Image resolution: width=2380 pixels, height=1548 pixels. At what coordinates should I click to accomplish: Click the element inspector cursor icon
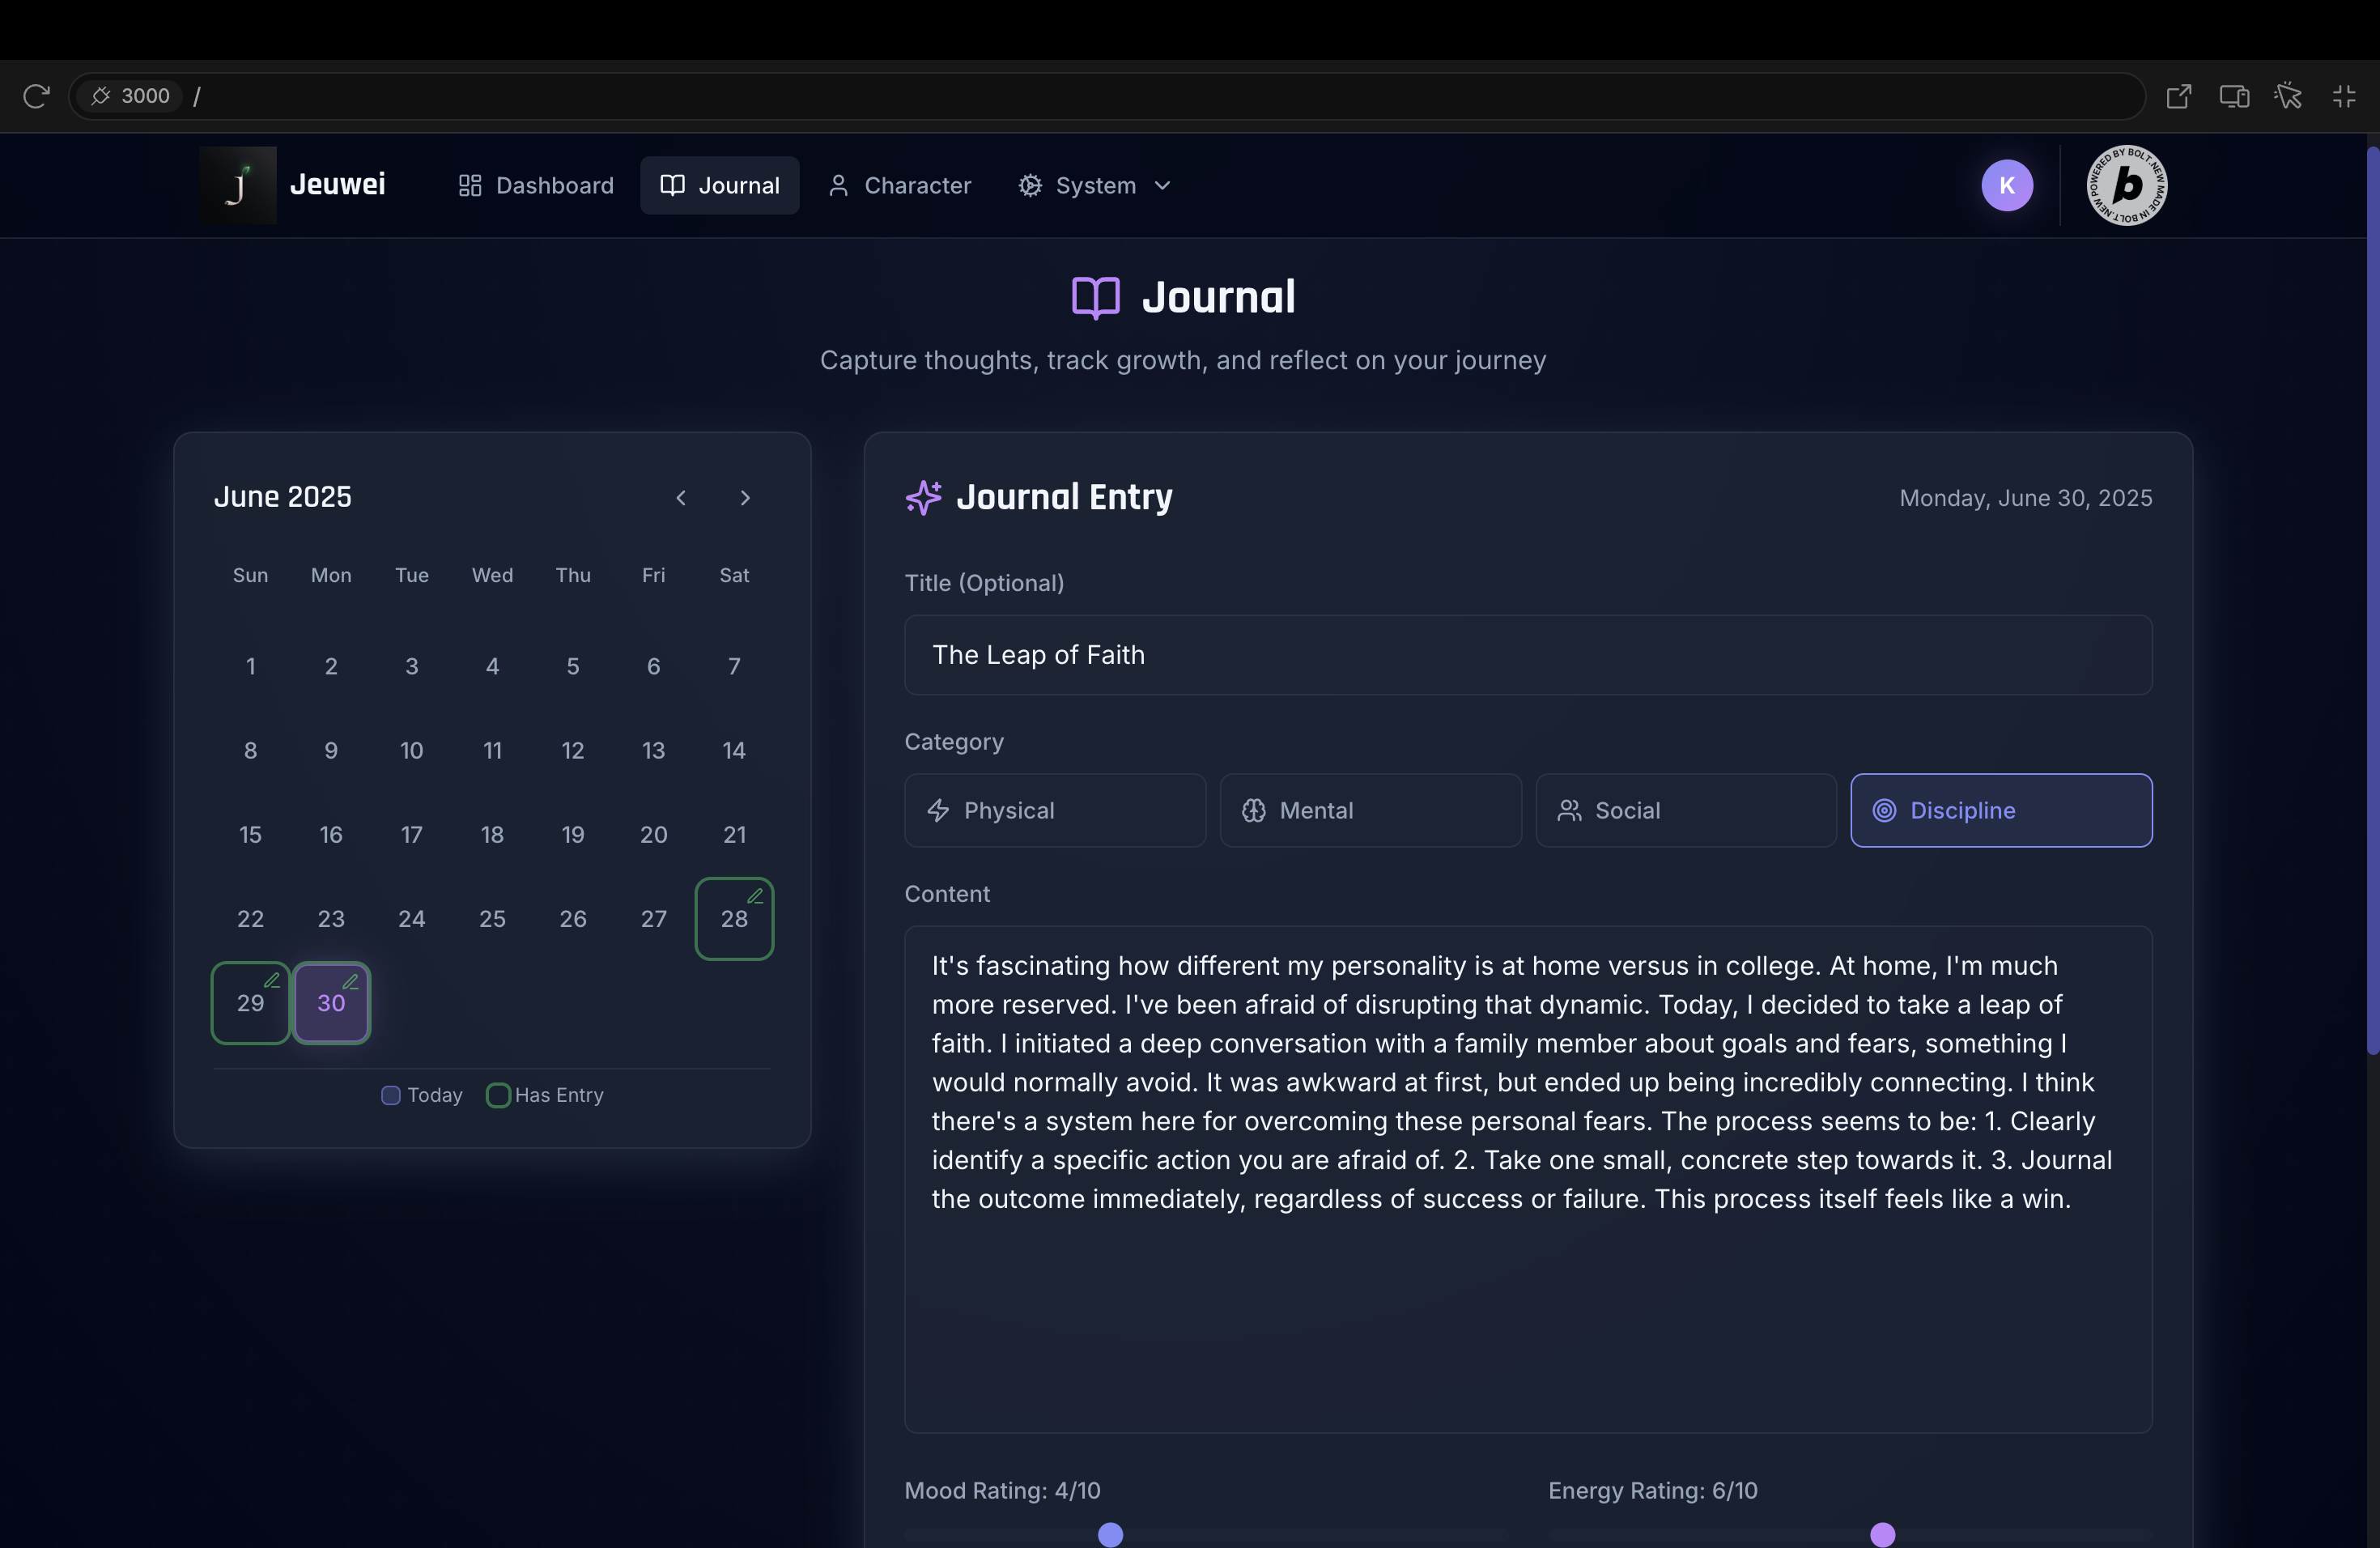click(x=2288, y=96)
